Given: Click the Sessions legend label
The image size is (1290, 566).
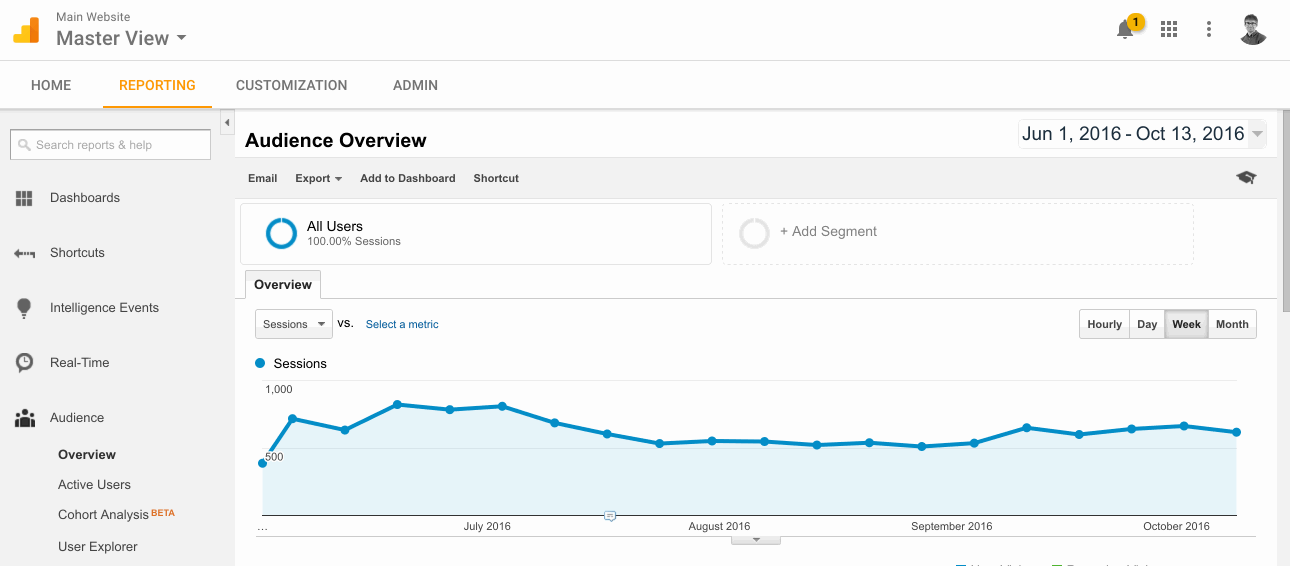Looking at the screenshot, I should (300, 364).
